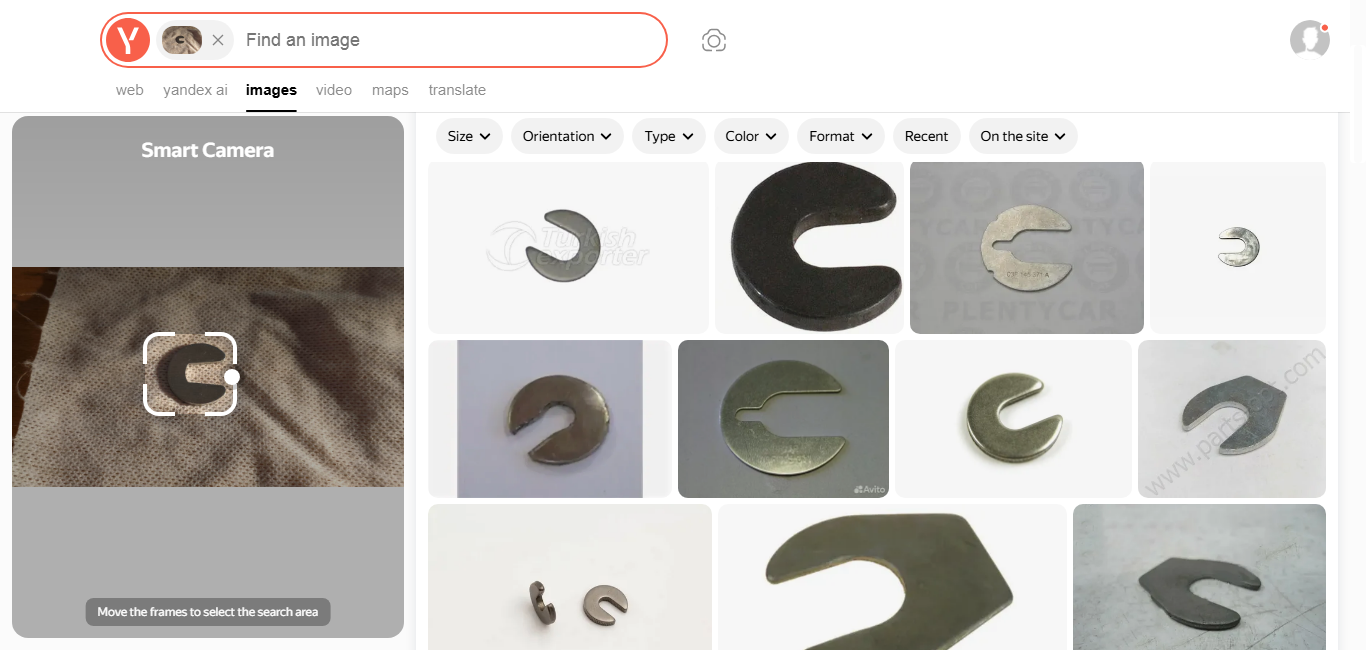Switch to the yandex ai tab

(x=196, y=90)
